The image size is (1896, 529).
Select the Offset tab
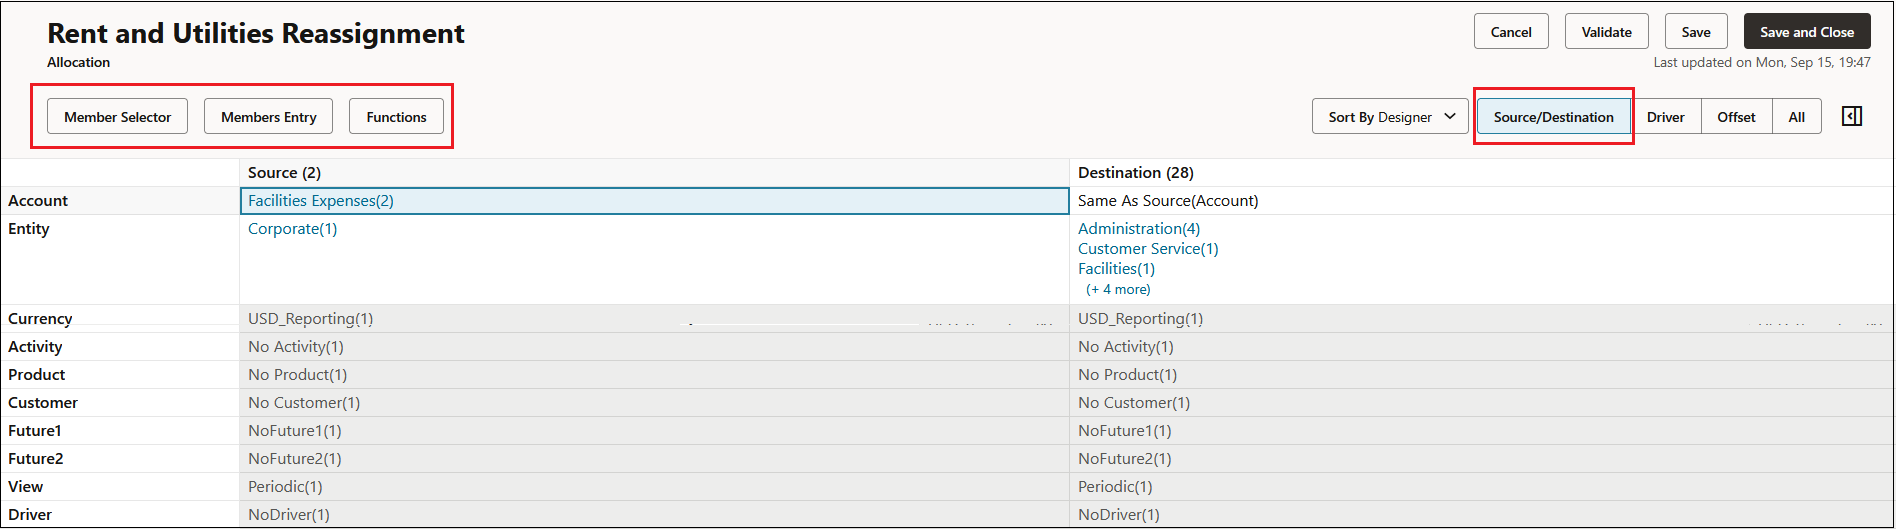[1737, 117]
